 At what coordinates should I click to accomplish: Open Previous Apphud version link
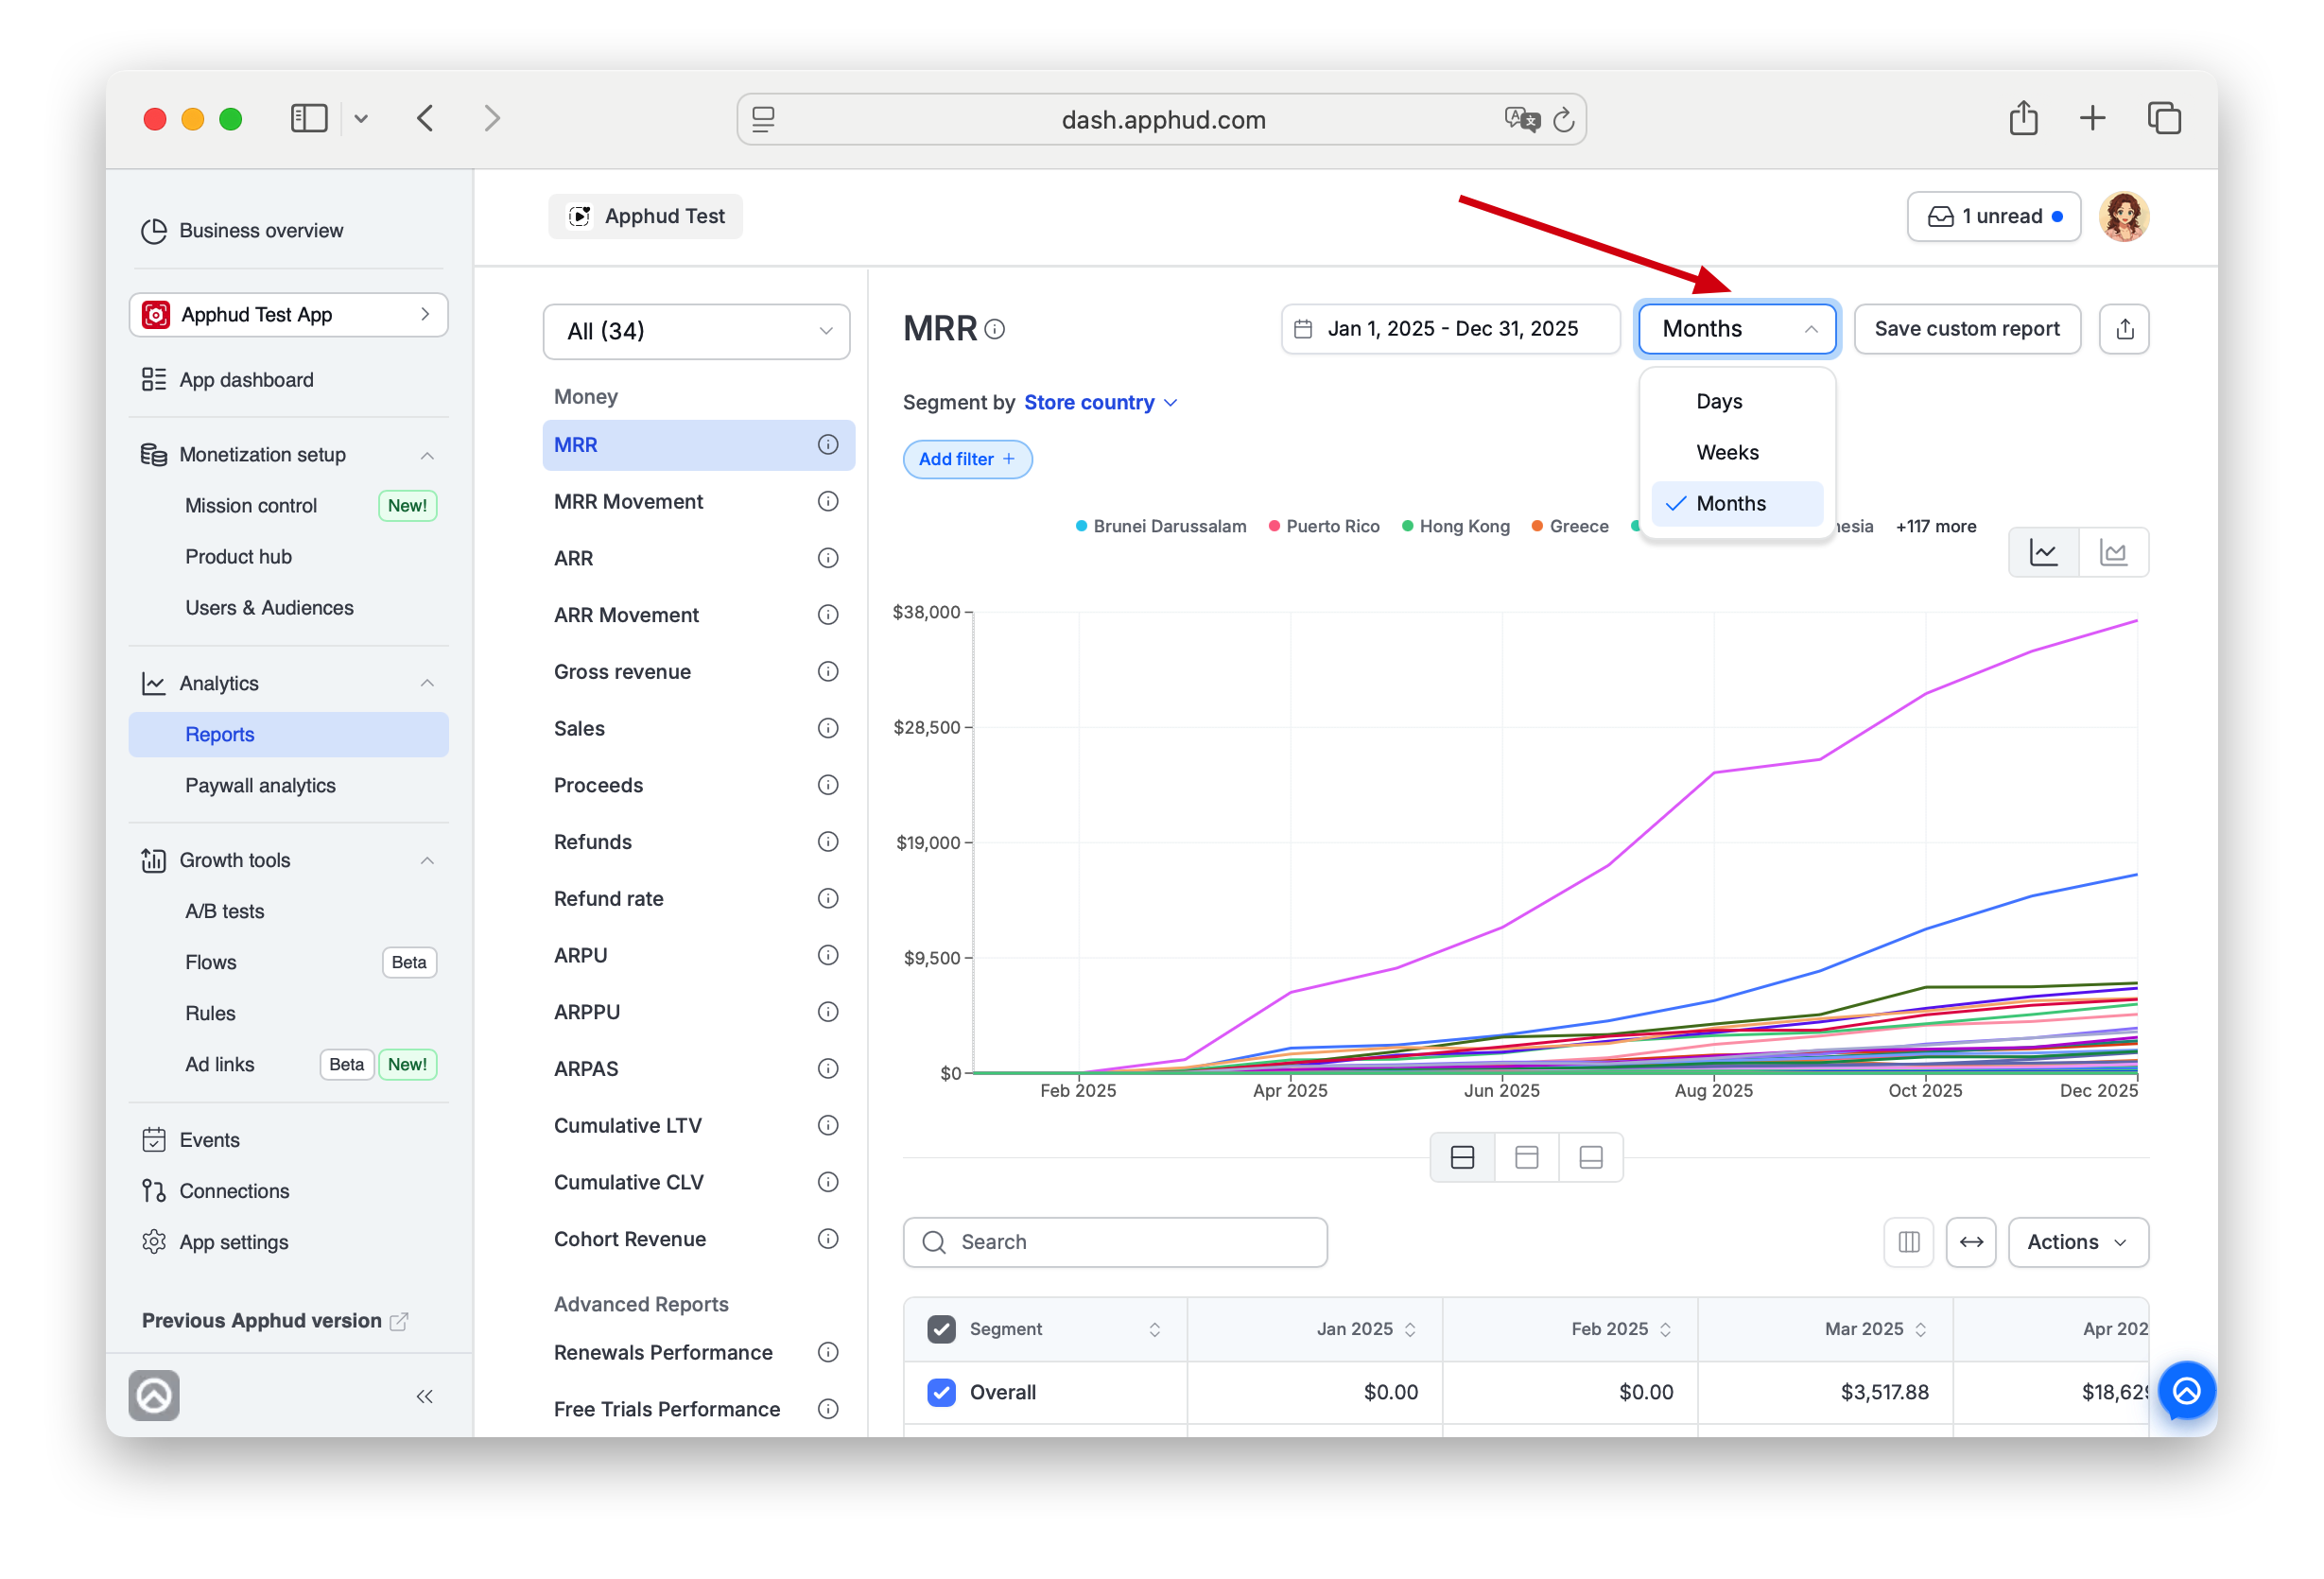click(274, 1321)
